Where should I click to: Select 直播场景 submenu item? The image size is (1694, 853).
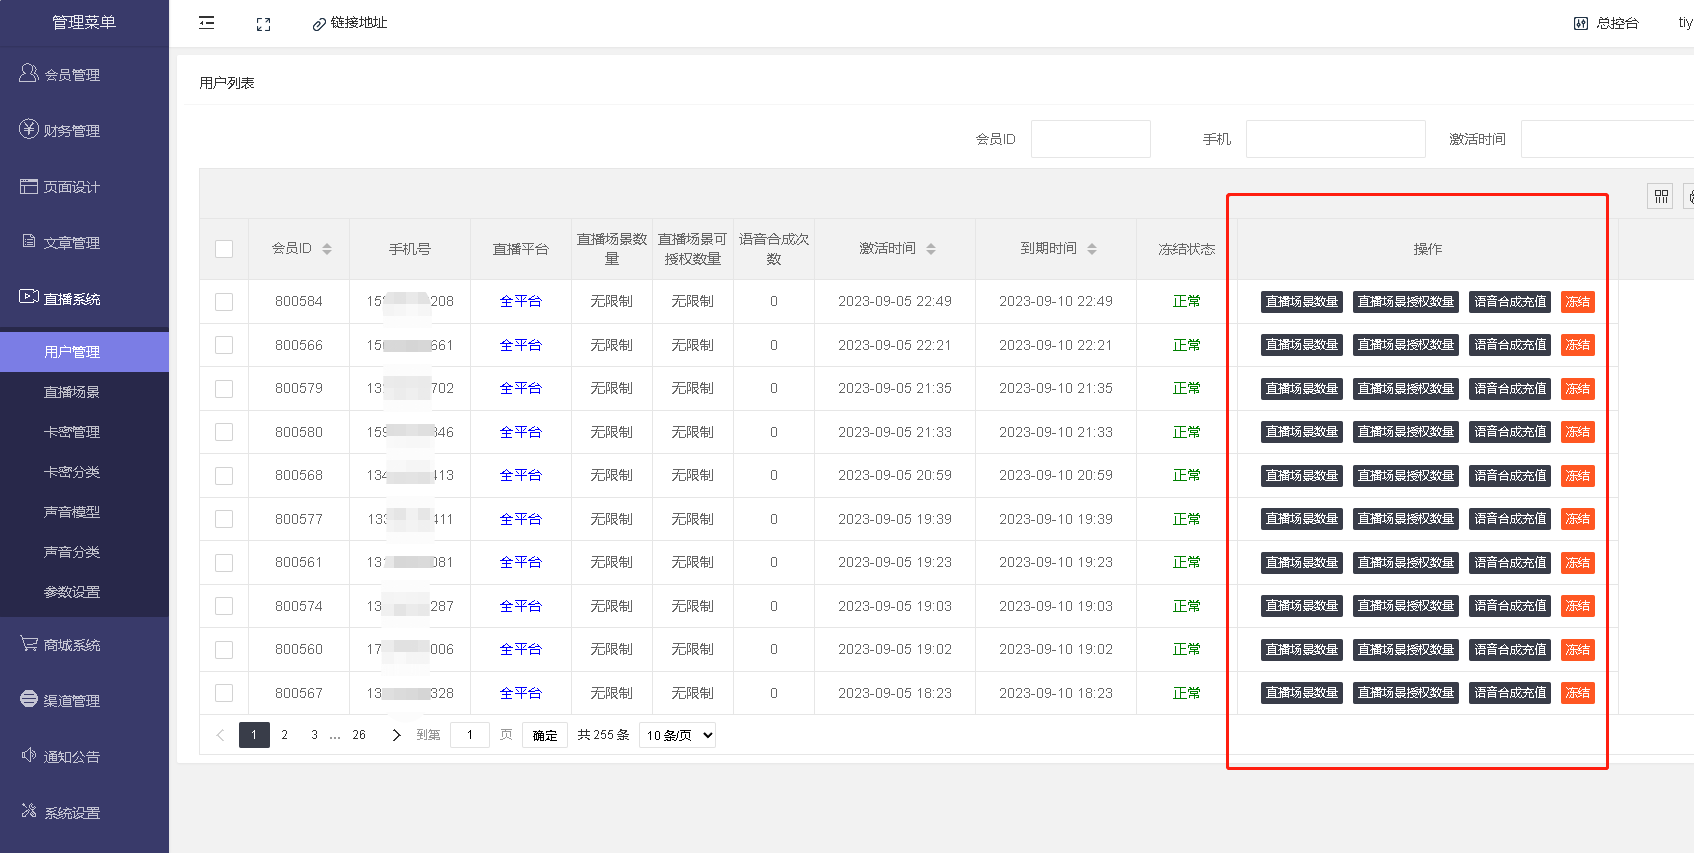click(x=84, y=392)
